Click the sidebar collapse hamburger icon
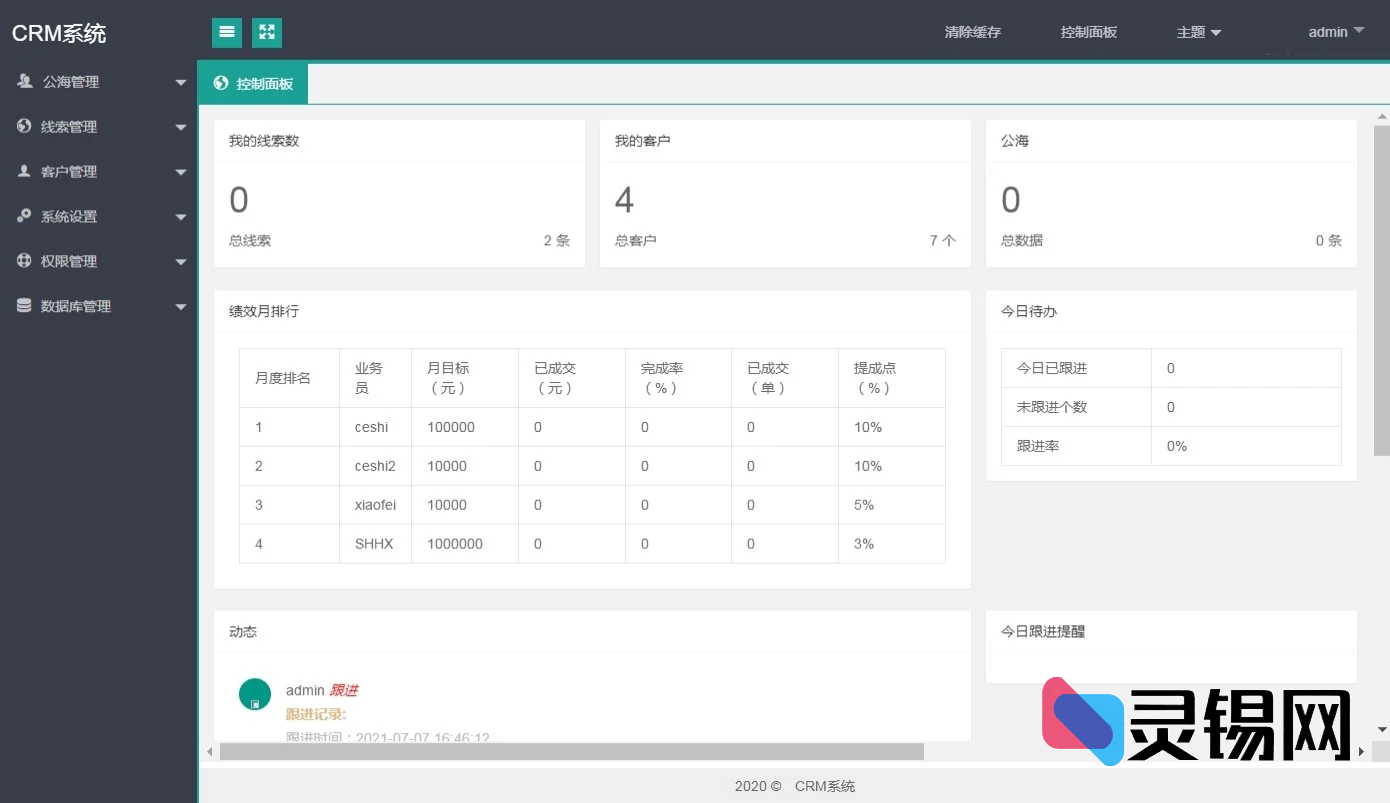 (x=226, y=32)
